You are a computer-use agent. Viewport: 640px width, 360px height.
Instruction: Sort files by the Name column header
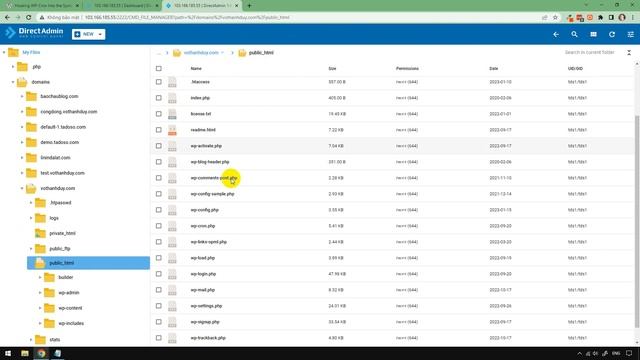pyautogui.click(x=196, y=69)
